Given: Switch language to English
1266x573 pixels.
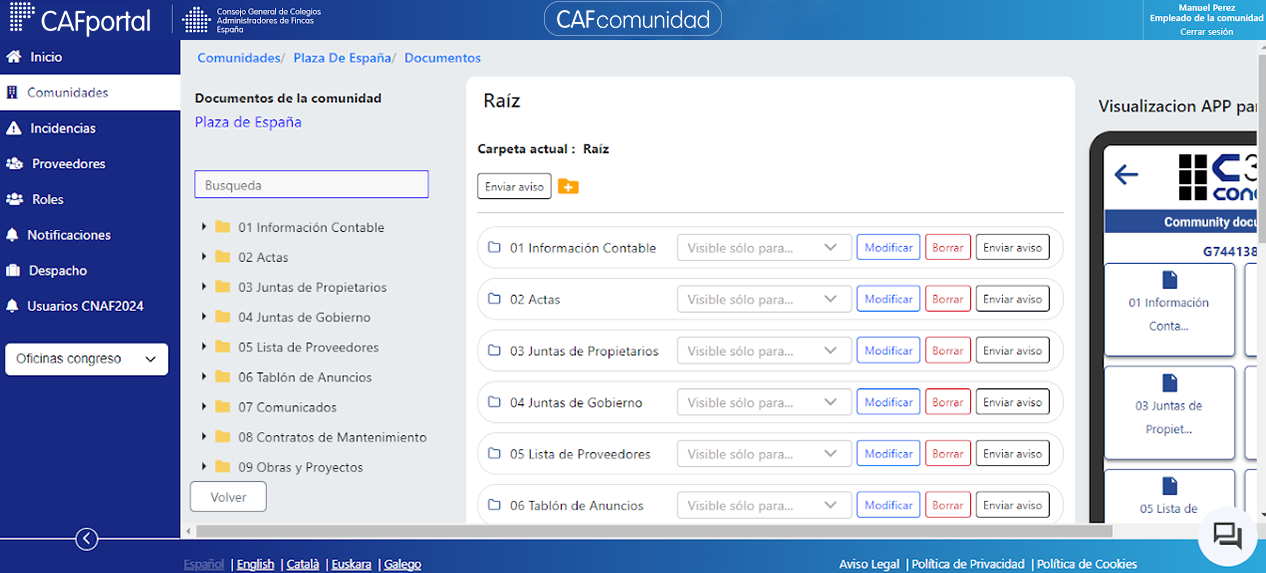Looking at the screenshot, I should [255, 564].
